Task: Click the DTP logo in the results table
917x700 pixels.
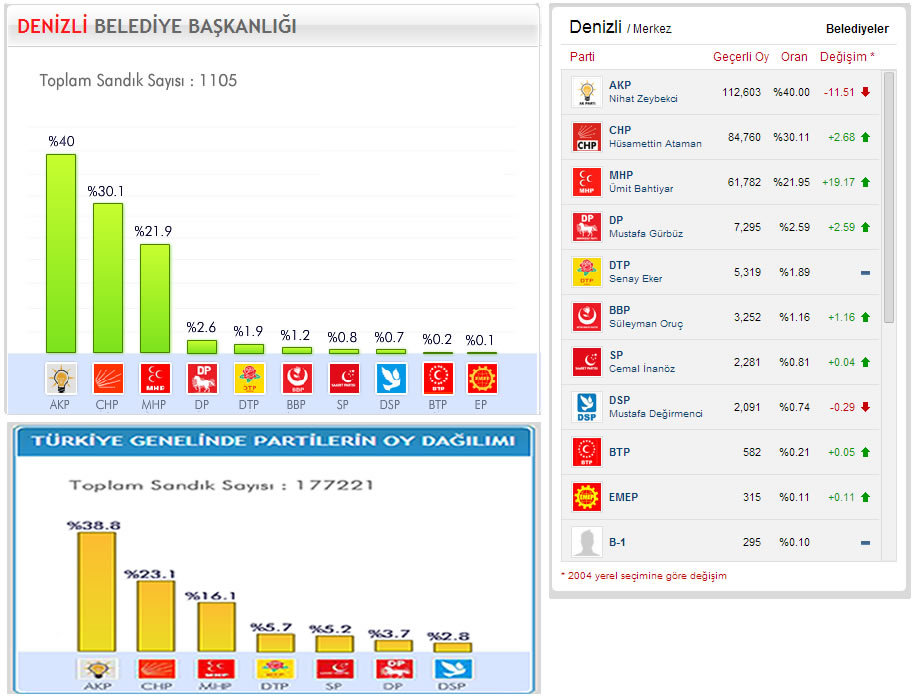Action: (587, 273)
